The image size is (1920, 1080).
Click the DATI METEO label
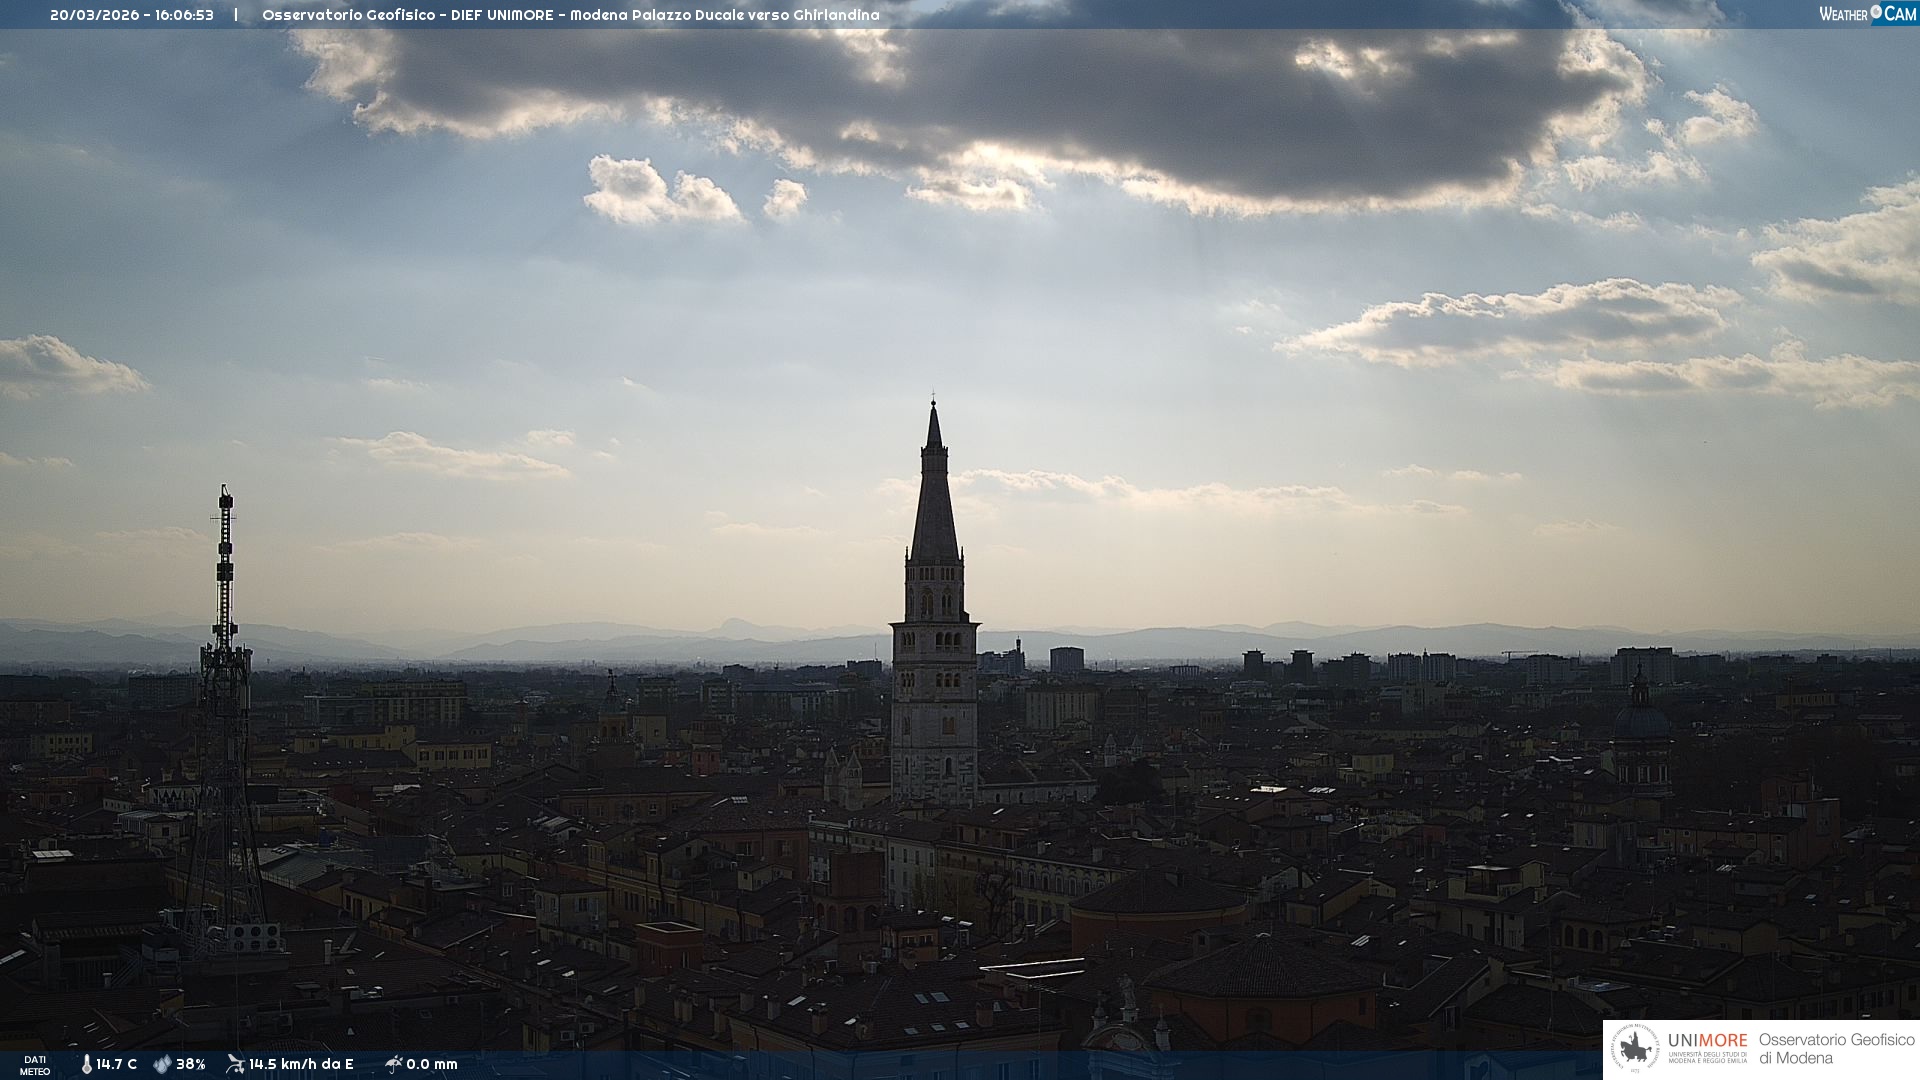pyautogui.click(x=35, y=1065)
